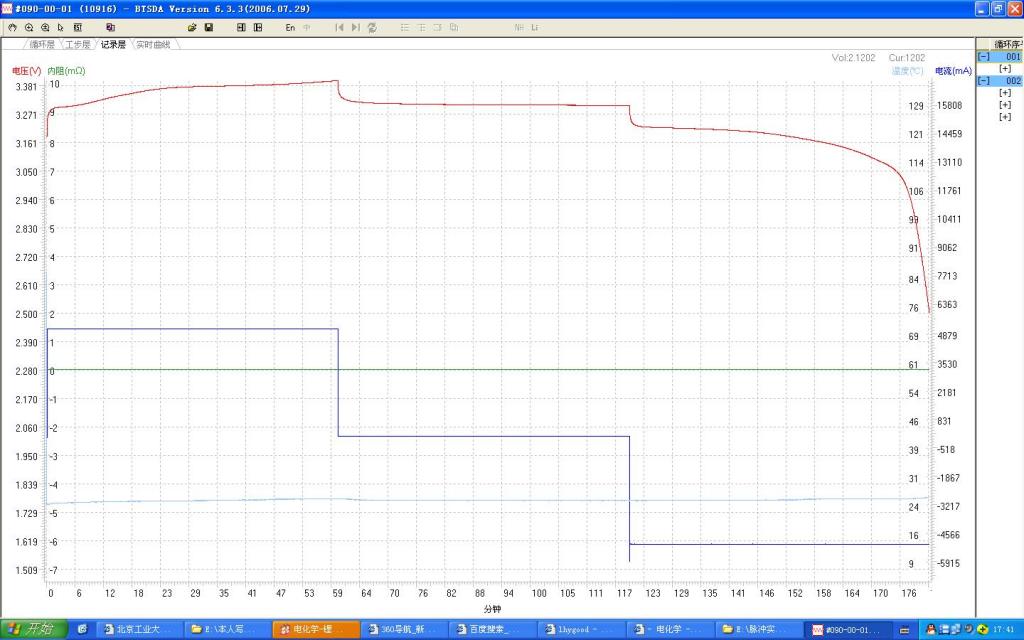
Task: Open the 工步层 tab
Action: pyautogui.click(x=78, y=44)
